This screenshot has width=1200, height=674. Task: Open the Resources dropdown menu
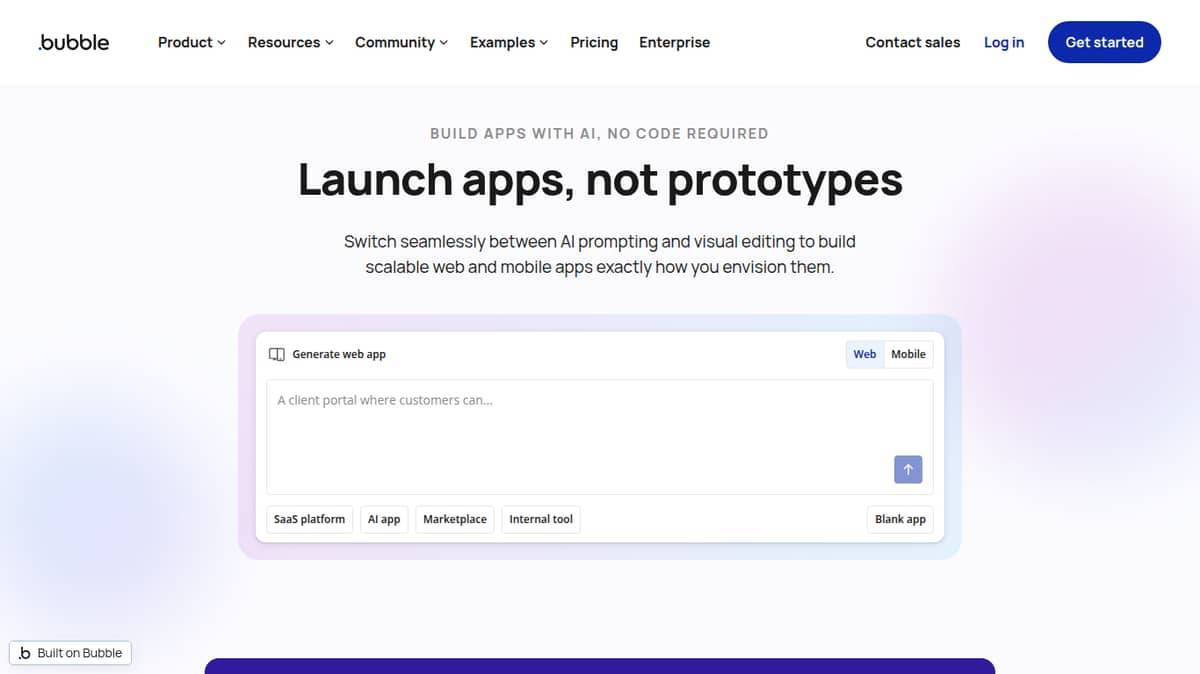tap(291, 42)
